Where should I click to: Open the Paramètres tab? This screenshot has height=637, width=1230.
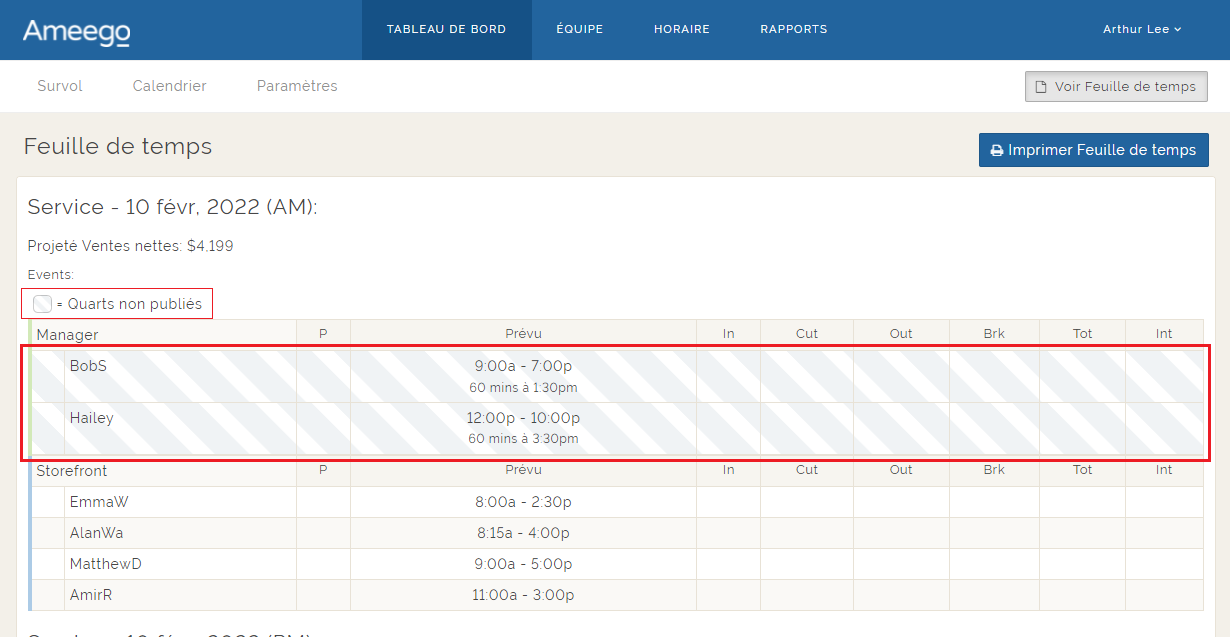tap(297, 86)
